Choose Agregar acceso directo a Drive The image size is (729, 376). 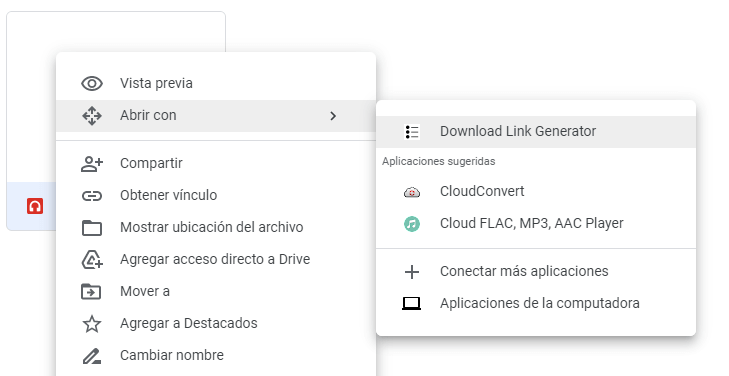[x=216, y=260]
